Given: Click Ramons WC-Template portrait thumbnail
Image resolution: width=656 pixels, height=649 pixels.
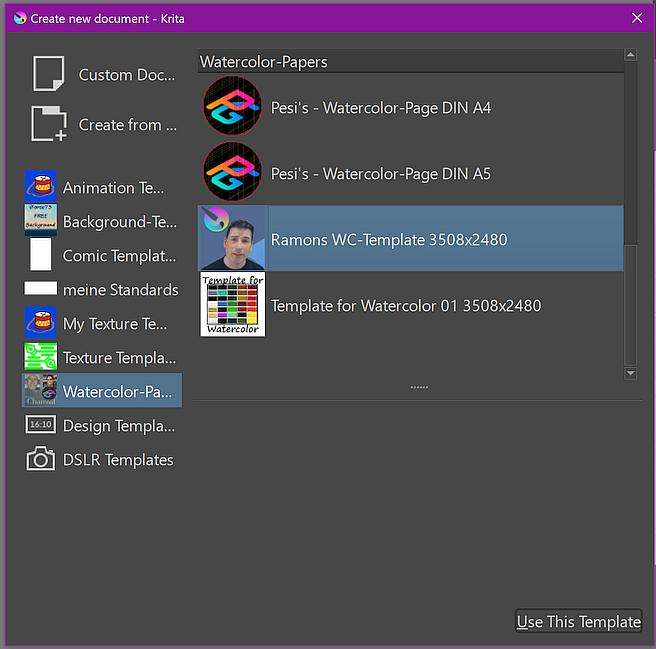Looking at the screenshot, I should 233,238.
